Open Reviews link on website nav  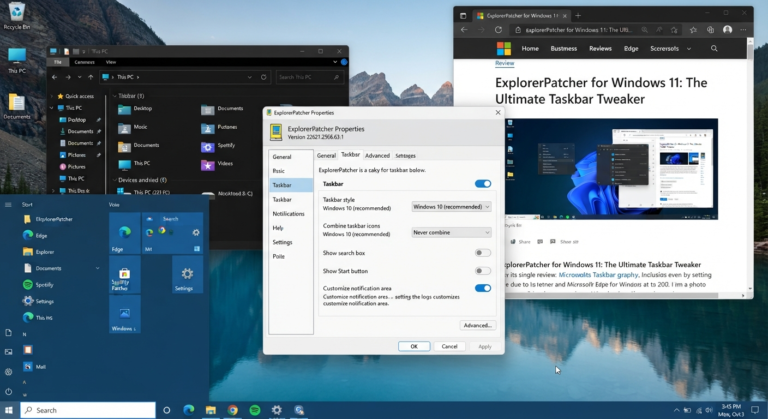[x=600, y=49]
